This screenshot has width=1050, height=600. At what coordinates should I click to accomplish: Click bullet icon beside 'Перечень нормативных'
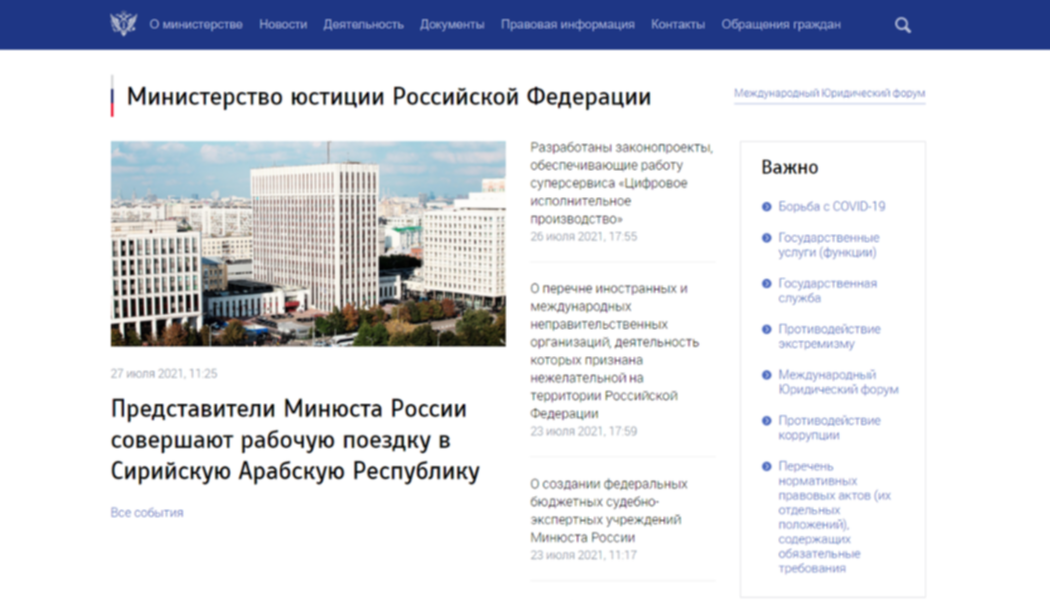(767, 466)
